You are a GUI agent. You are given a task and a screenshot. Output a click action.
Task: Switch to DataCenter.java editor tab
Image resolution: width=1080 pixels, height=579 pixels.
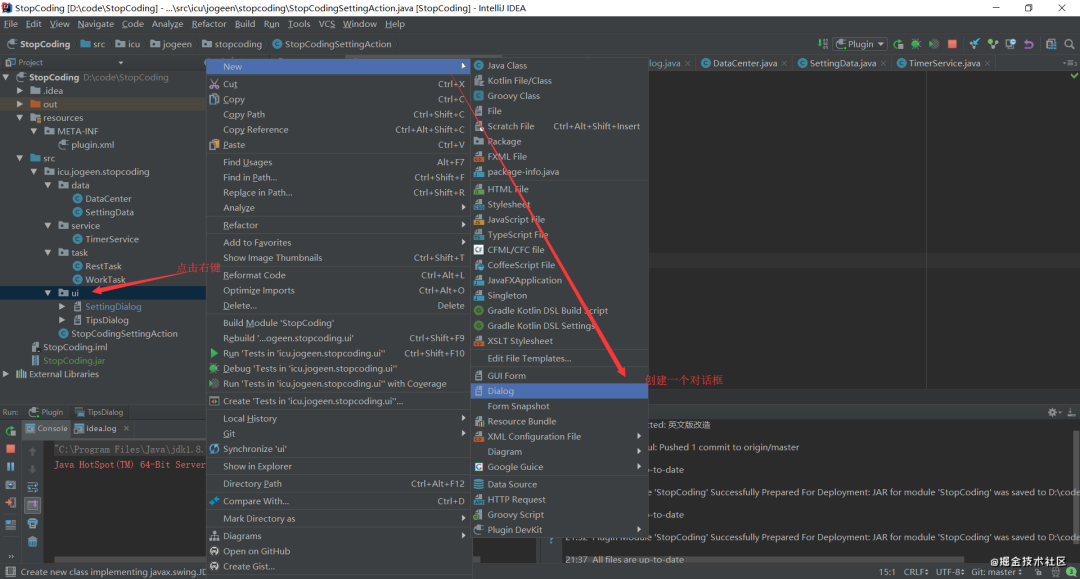[744, 63]
